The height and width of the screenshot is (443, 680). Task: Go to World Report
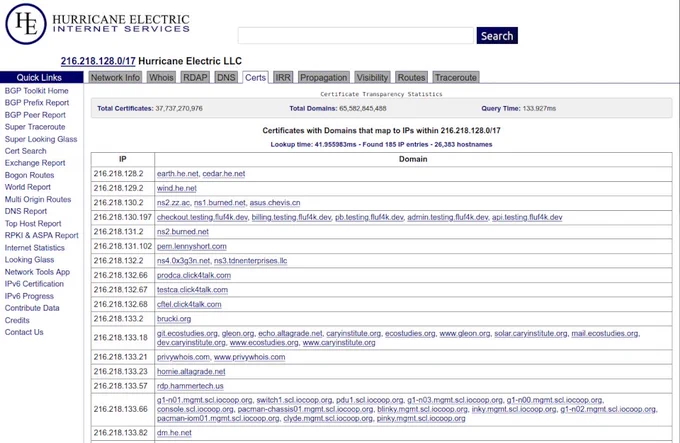coord(28,187)
